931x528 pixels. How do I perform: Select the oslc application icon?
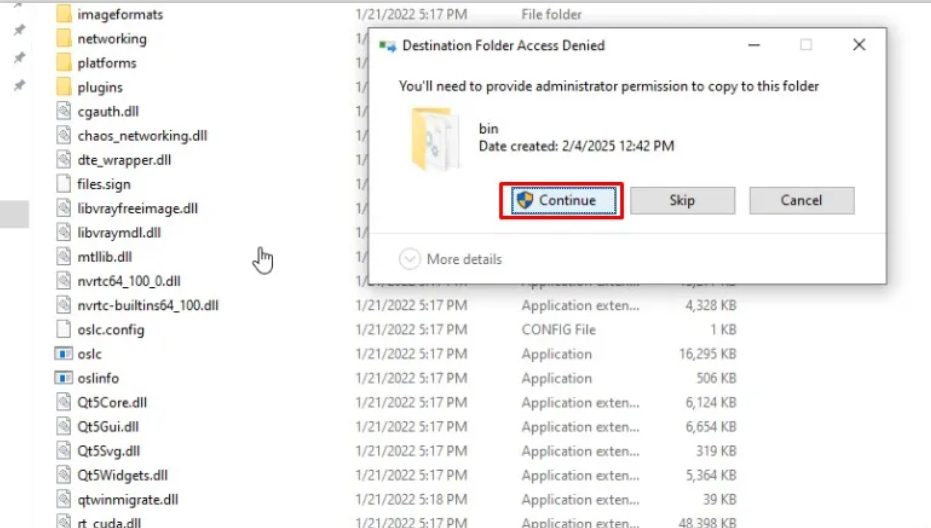[63, 354]
